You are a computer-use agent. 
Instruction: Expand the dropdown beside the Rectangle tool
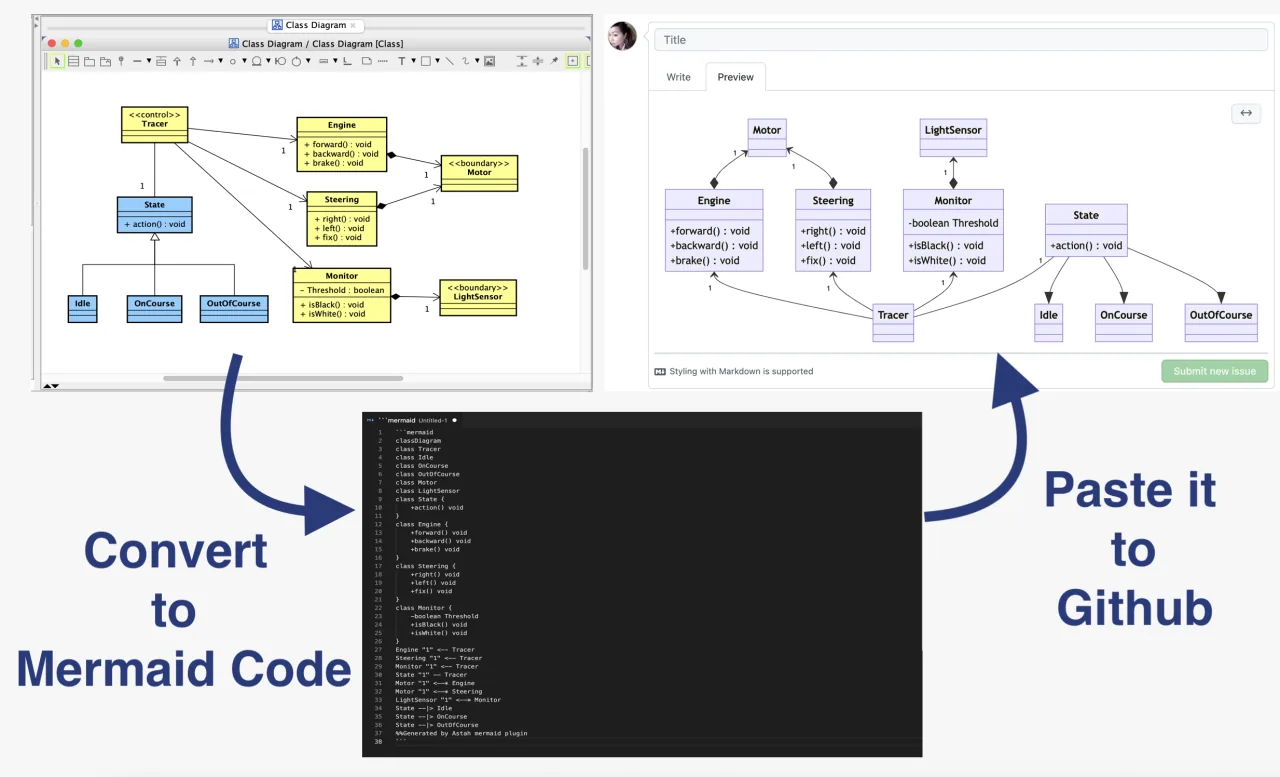coord(436,61)
